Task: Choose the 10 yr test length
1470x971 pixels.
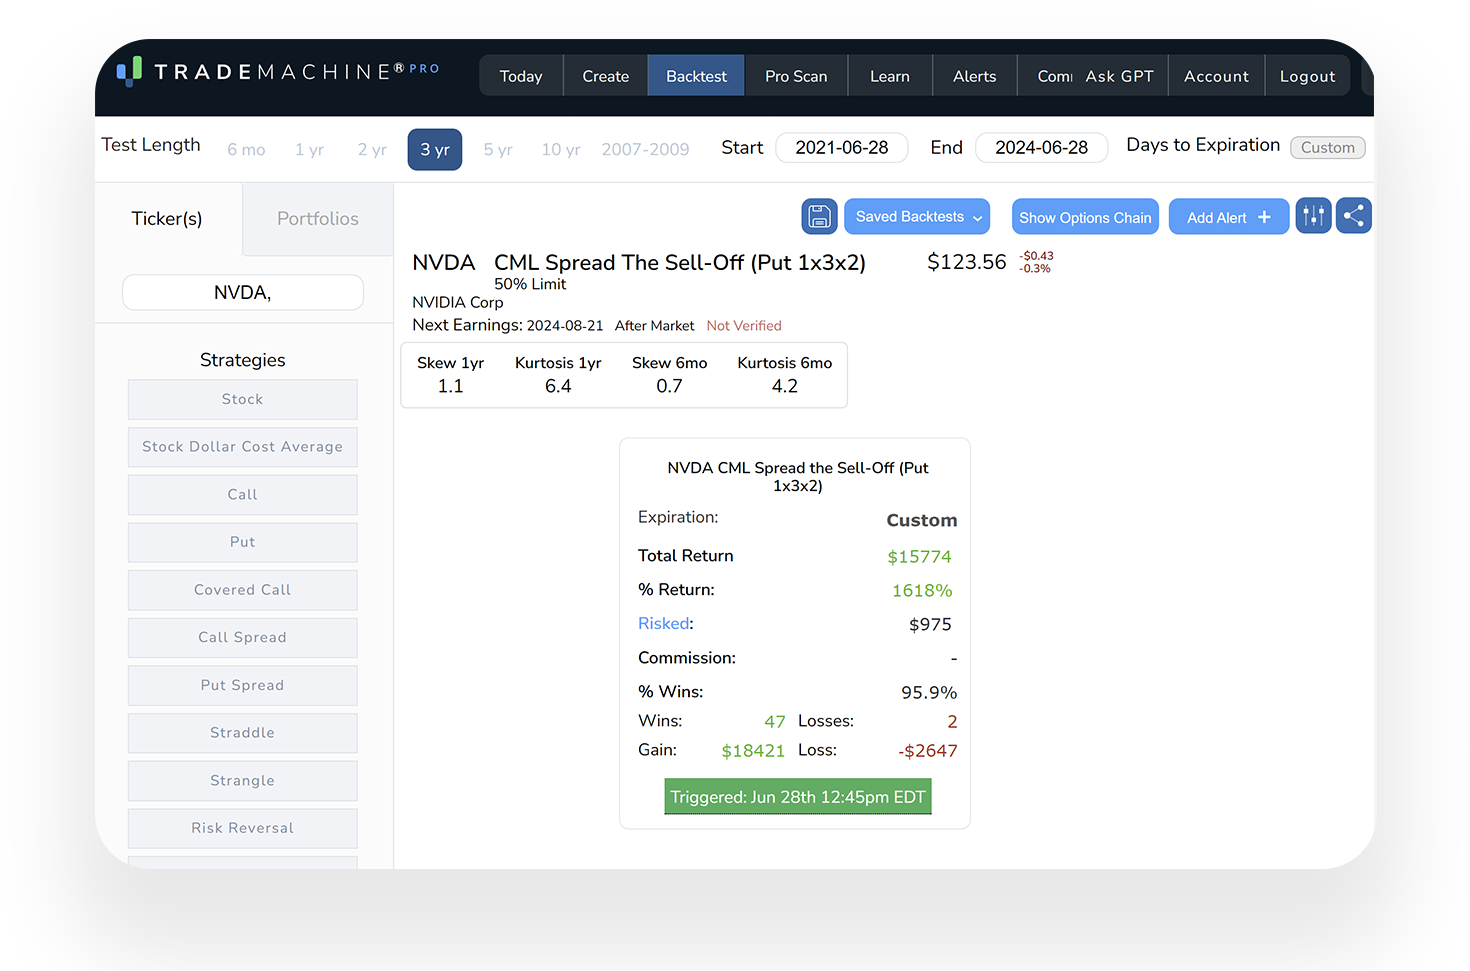Action: pyautogui.click(x=560, y=149)
